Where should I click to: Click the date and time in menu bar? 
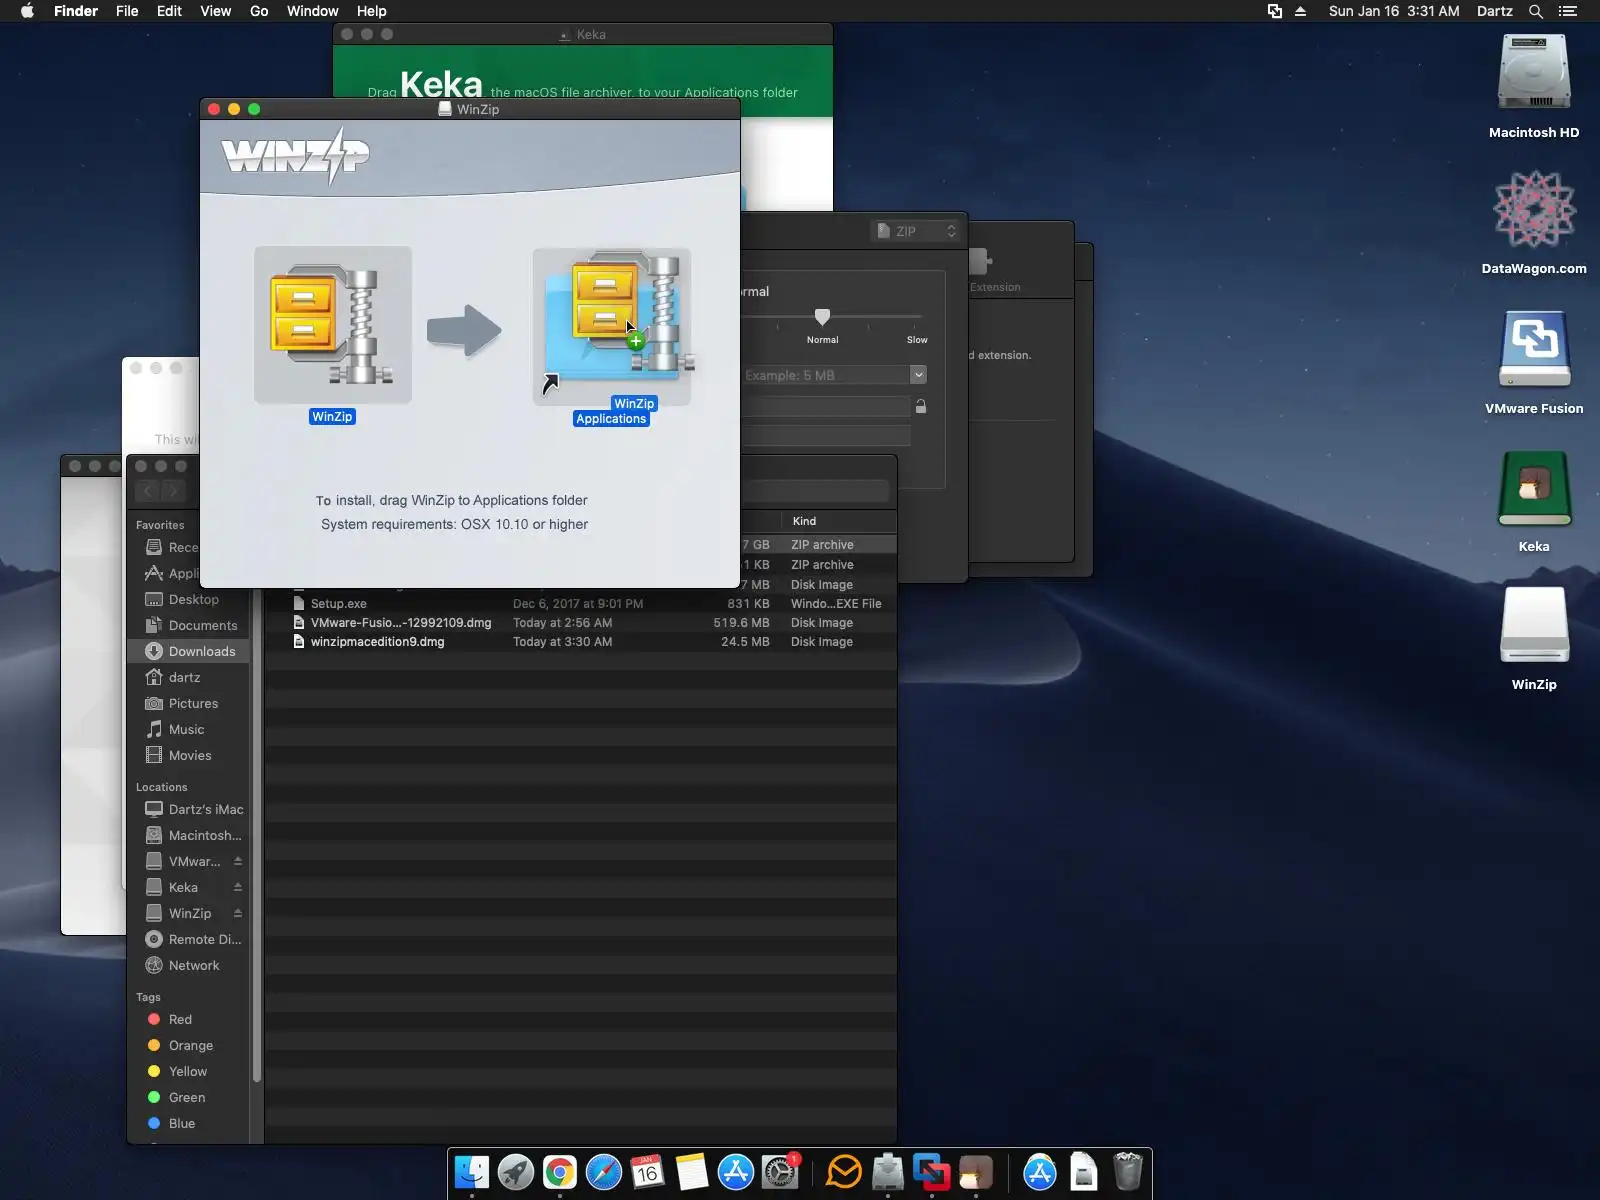[1394, 11]
